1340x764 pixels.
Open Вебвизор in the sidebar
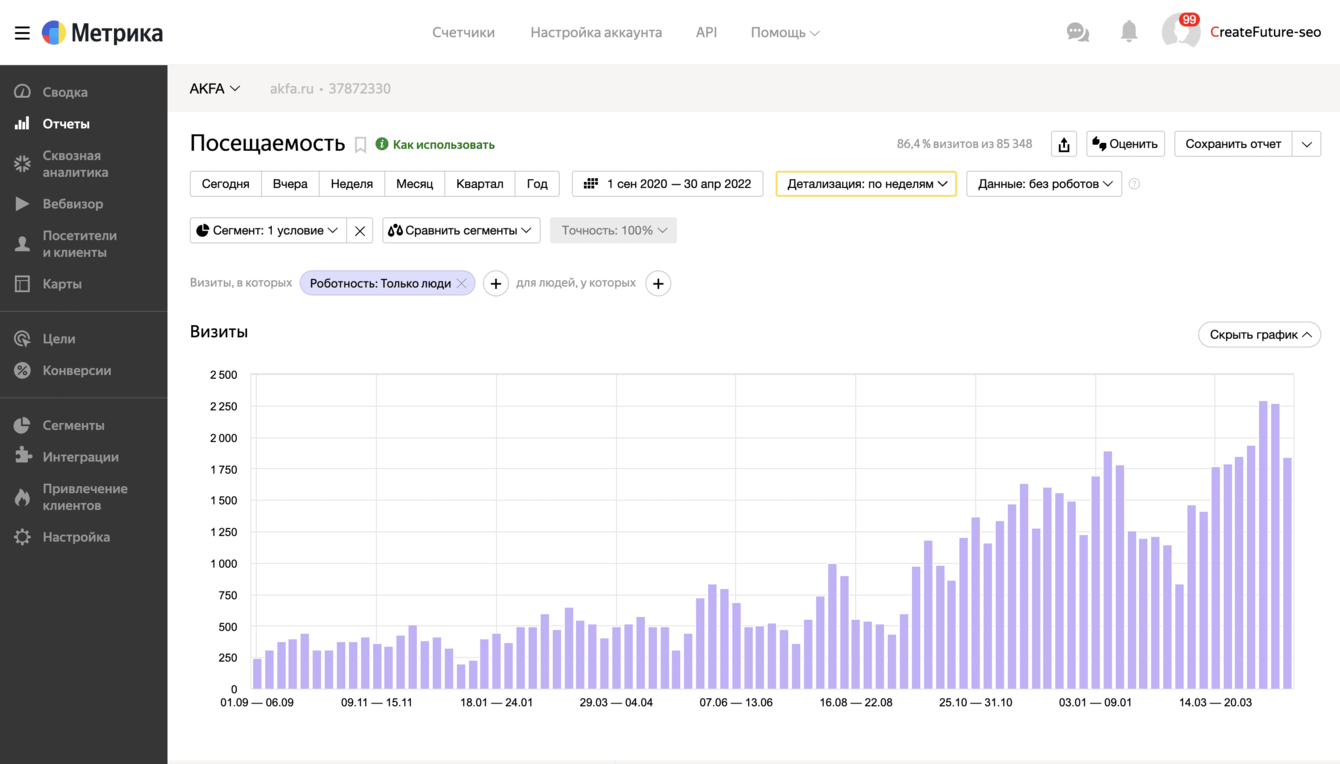pyautogui.click(x=72, y=204)
